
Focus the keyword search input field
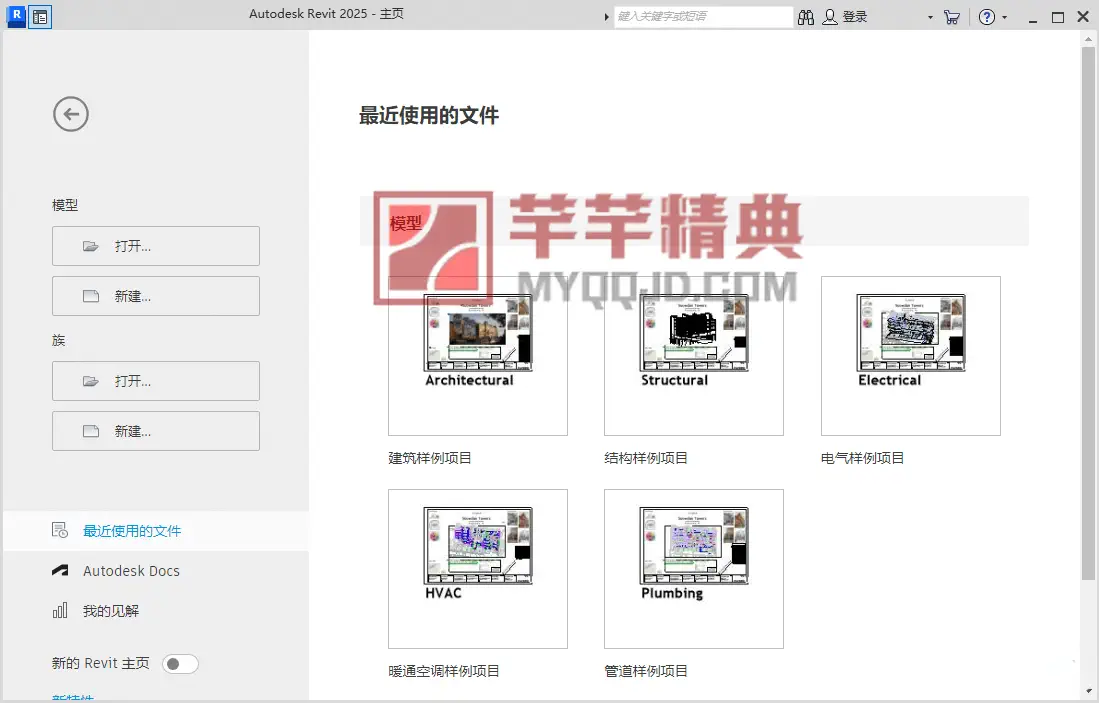tap(703, 17)
